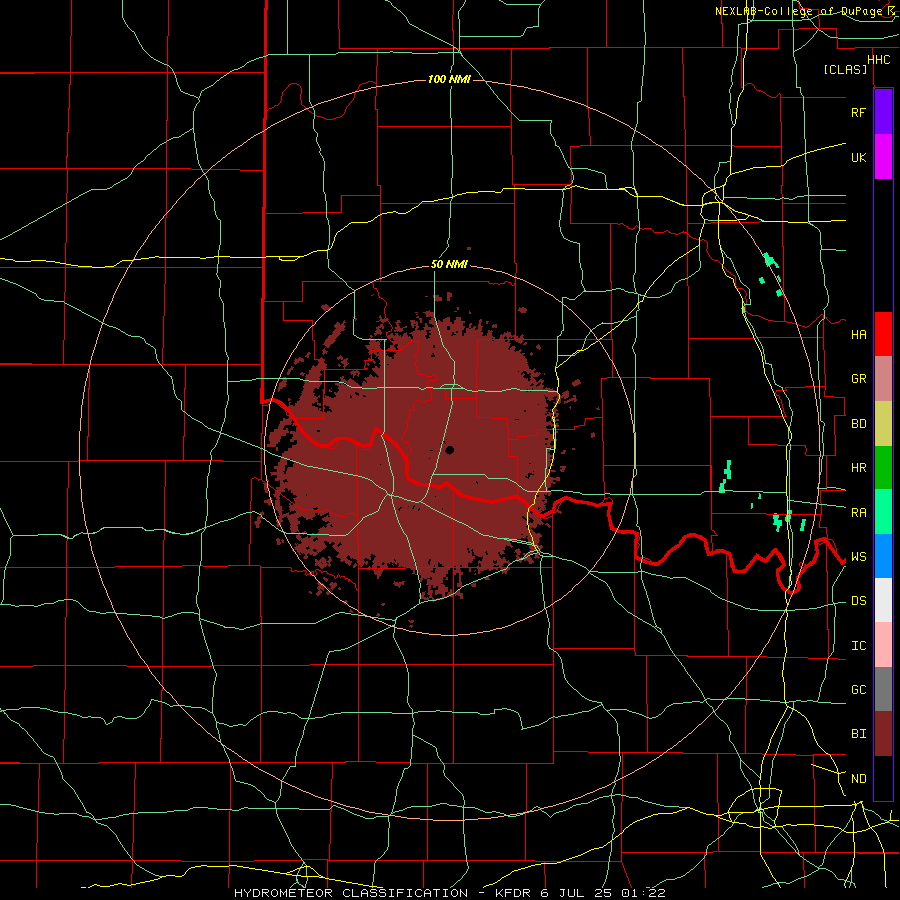Click the BI legend label
The image size is (900, 900).
(858, 734)
